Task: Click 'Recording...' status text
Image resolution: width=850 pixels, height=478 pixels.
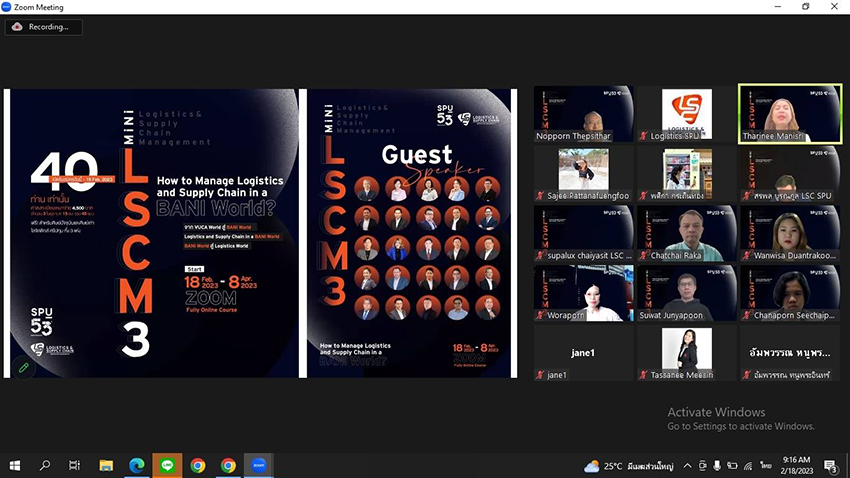Action: tap(49, 27)
